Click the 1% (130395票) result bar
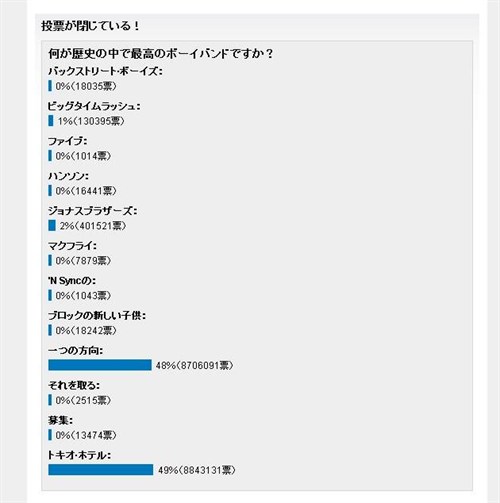 (51, 121)
